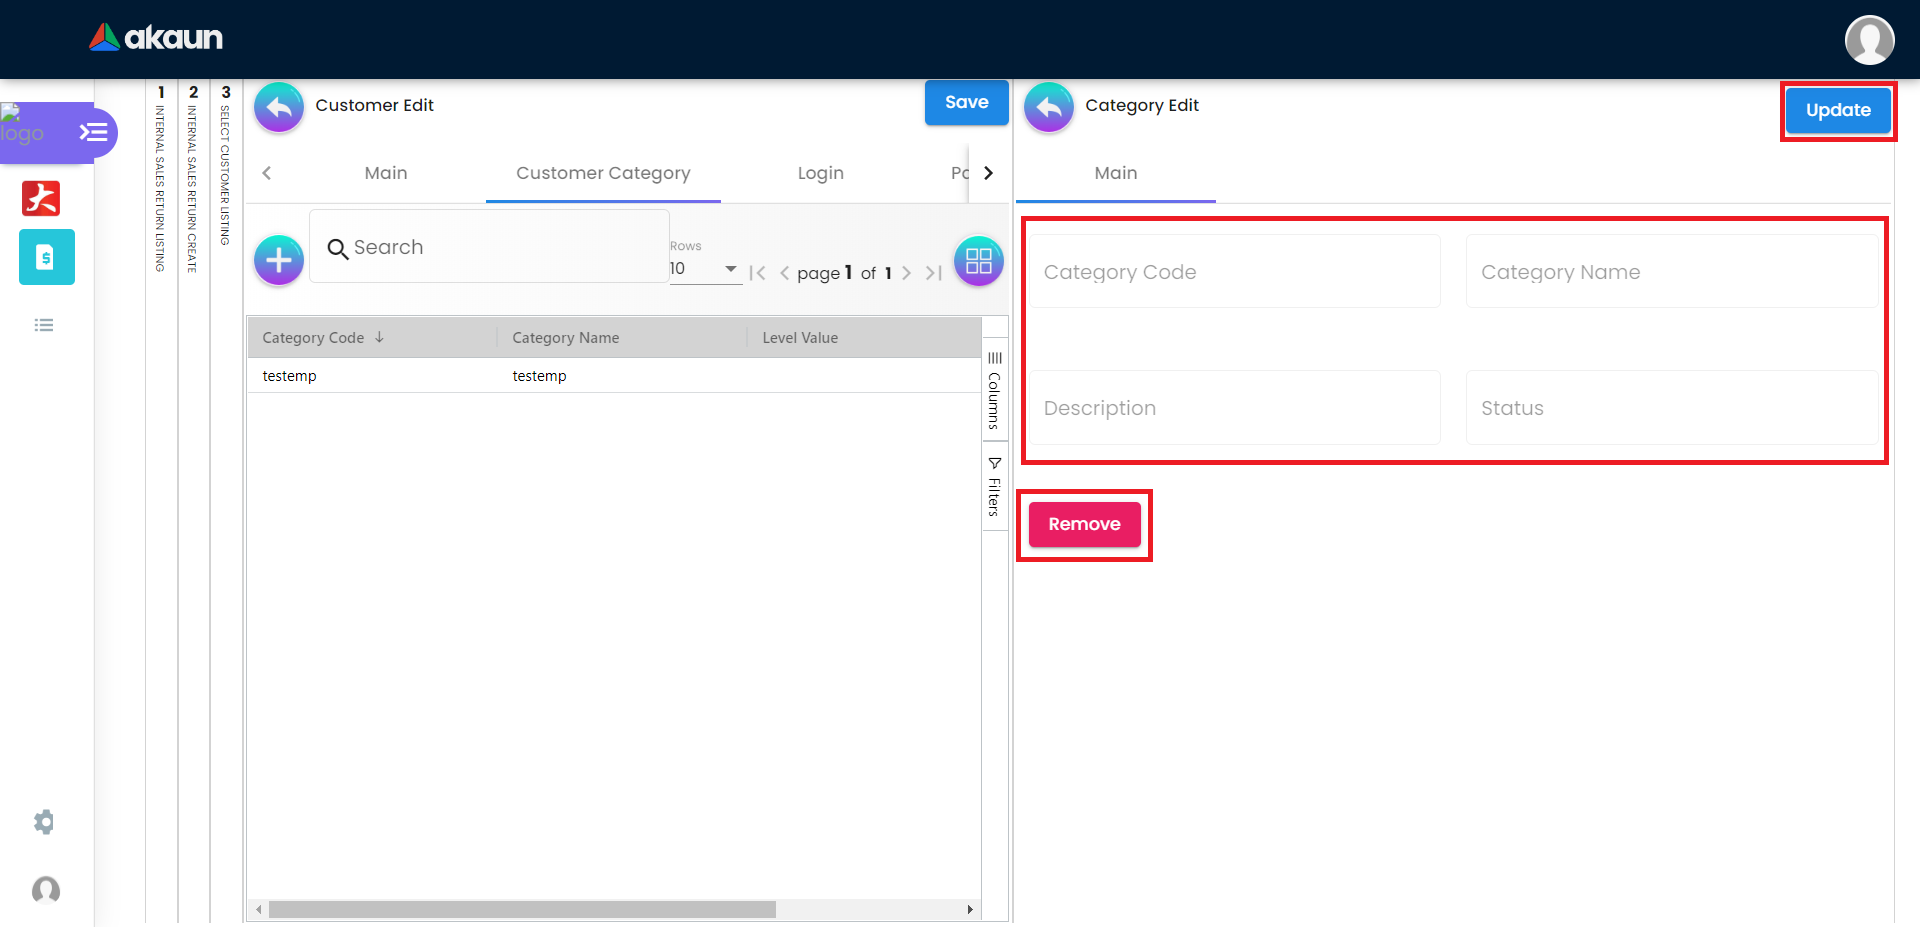
Task: Click the Save button
Action: 966,102
